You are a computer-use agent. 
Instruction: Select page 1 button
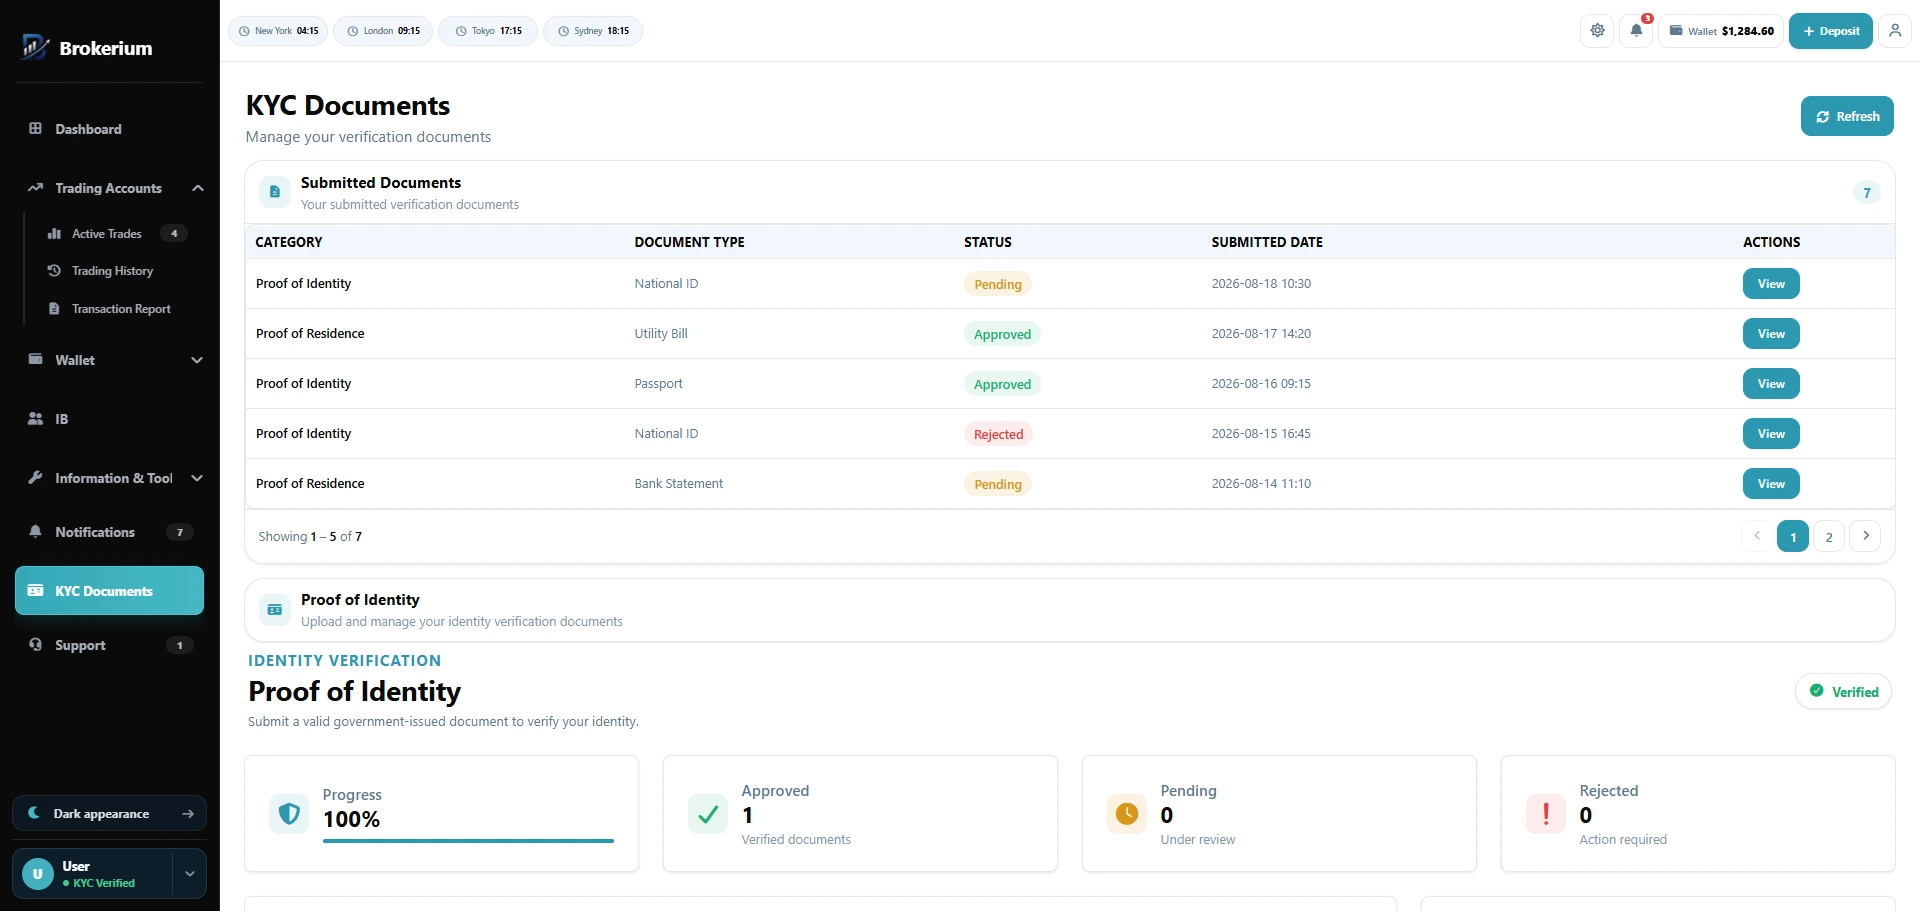pyautogui.click(x=1793, y=536)
